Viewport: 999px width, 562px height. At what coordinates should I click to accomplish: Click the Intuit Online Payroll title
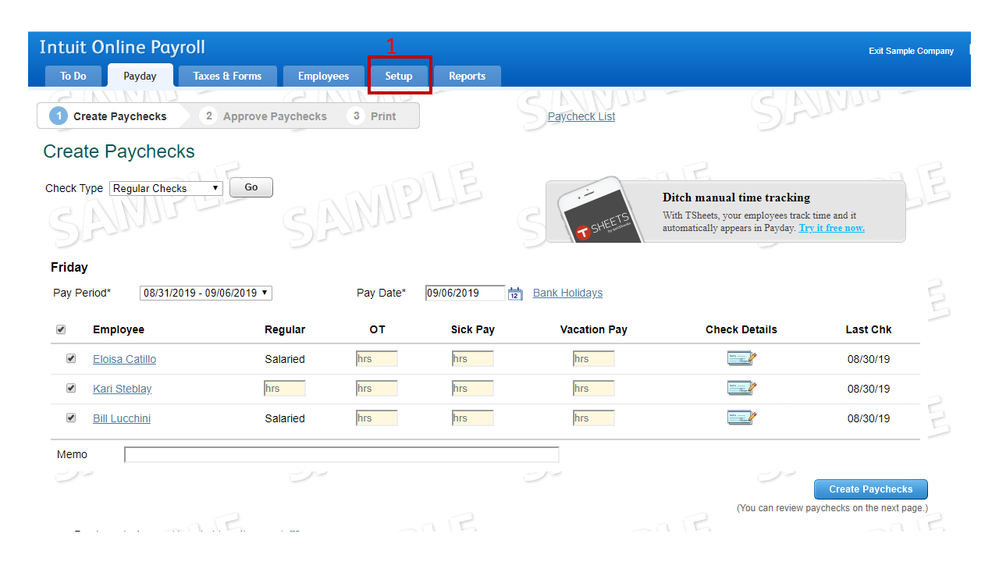point(122,47)
